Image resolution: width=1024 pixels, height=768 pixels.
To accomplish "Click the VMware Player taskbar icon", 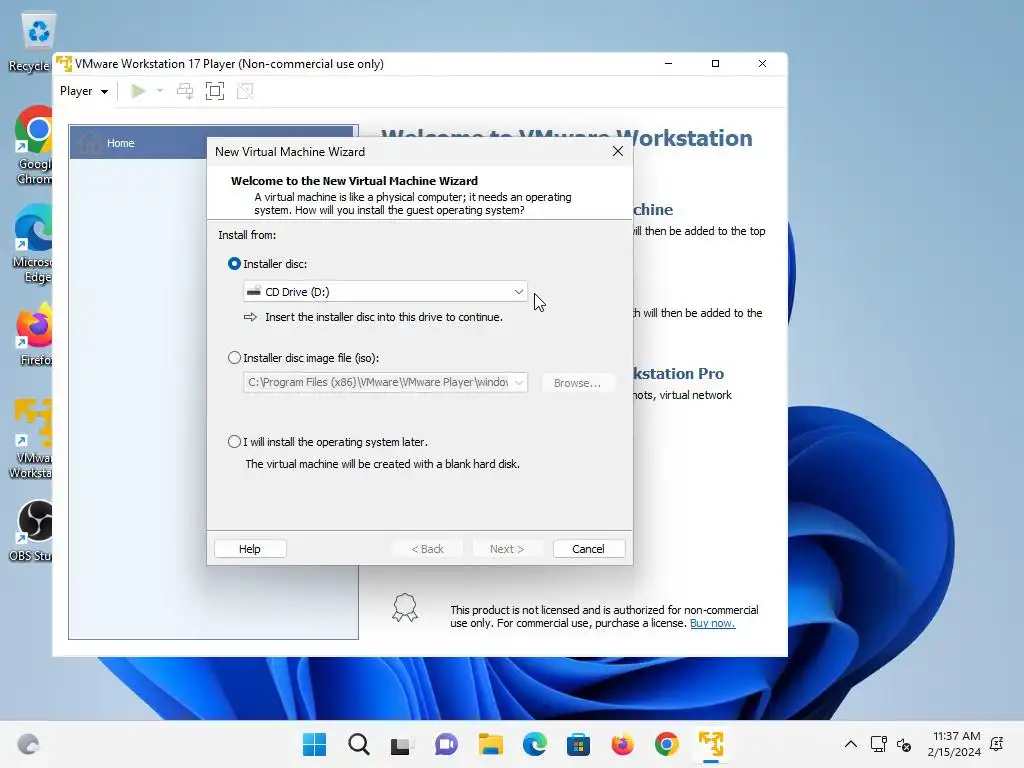I will click(711, 744).
